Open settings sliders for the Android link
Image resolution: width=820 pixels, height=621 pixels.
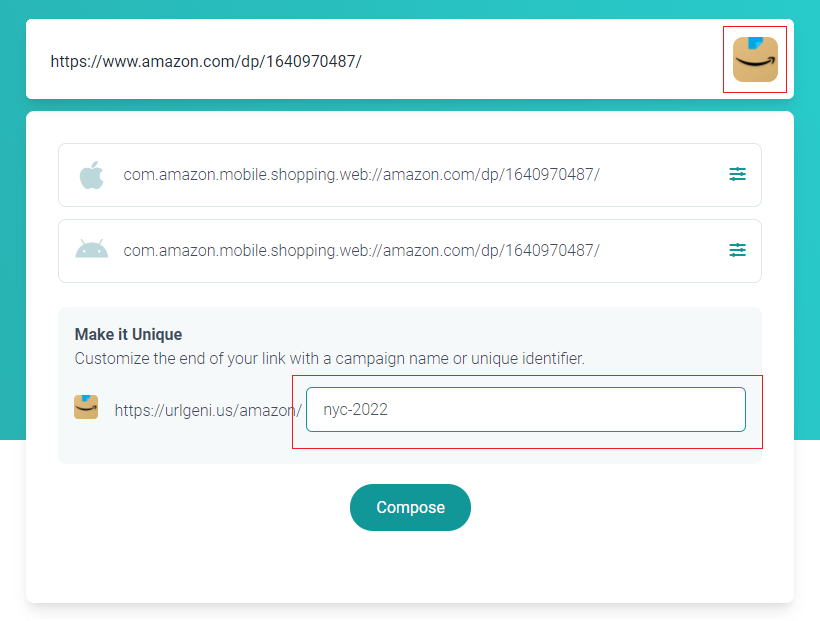[737, 250]
